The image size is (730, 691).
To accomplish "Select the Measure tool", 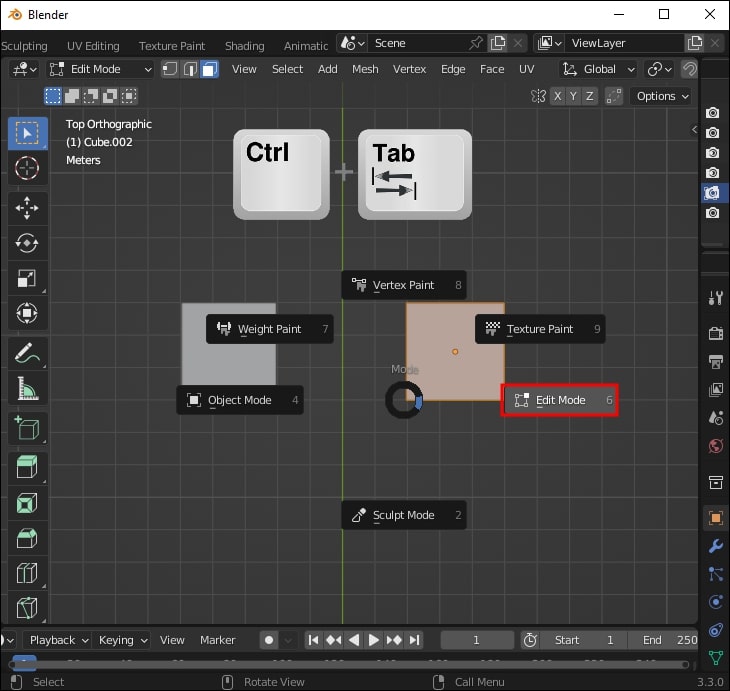I will coord(27,388).
